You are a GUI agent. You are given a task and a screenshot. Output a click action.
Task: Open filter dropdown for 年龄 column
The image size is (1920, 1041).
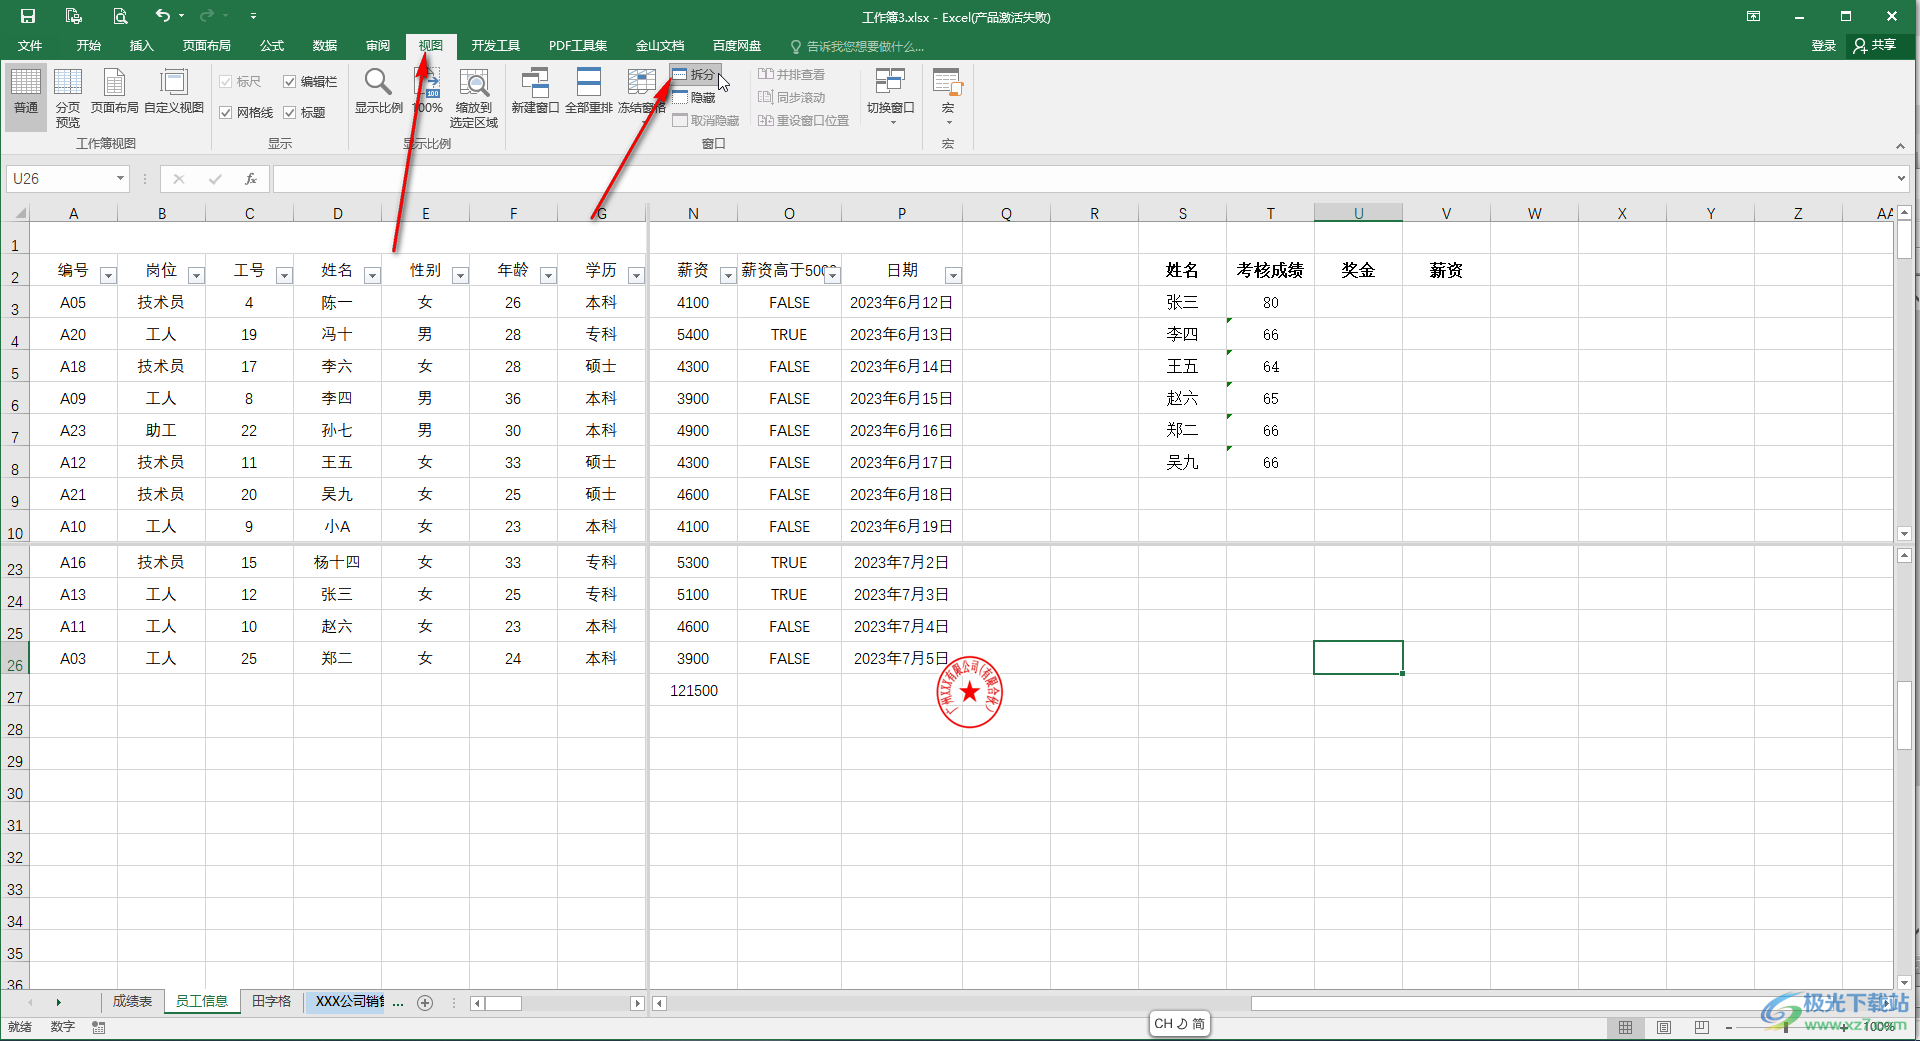pyautogui.click(x=549, y=275)
